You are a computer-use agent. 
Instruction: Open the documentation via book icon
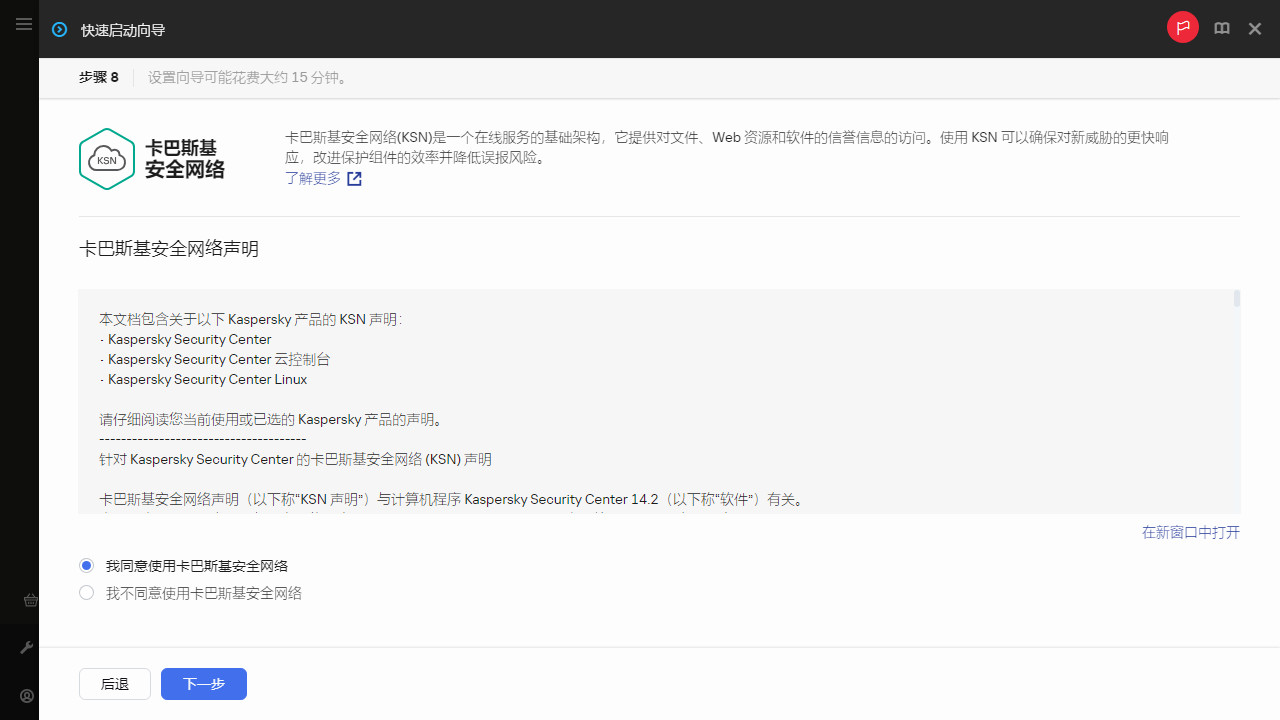coord(1221,28)
